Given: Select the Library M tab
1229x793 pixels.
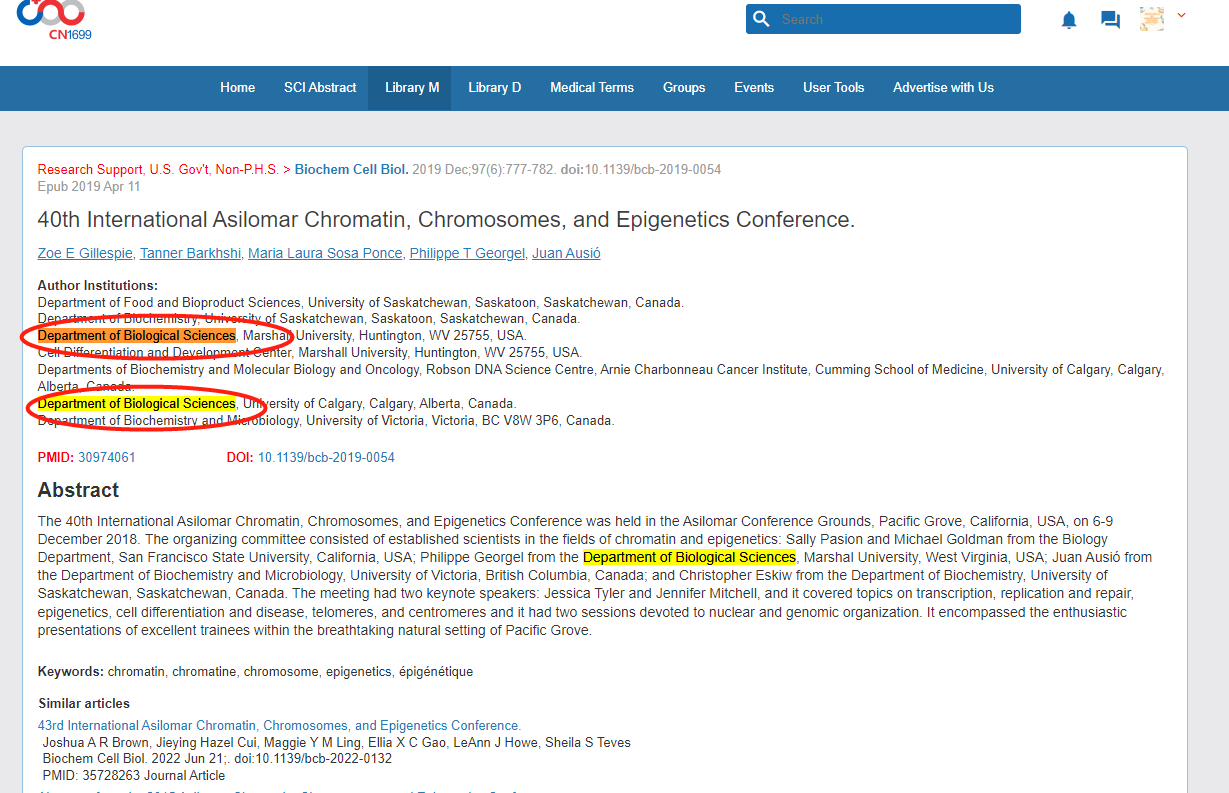Looking at the screenshot, I should (x=412, y=88).
